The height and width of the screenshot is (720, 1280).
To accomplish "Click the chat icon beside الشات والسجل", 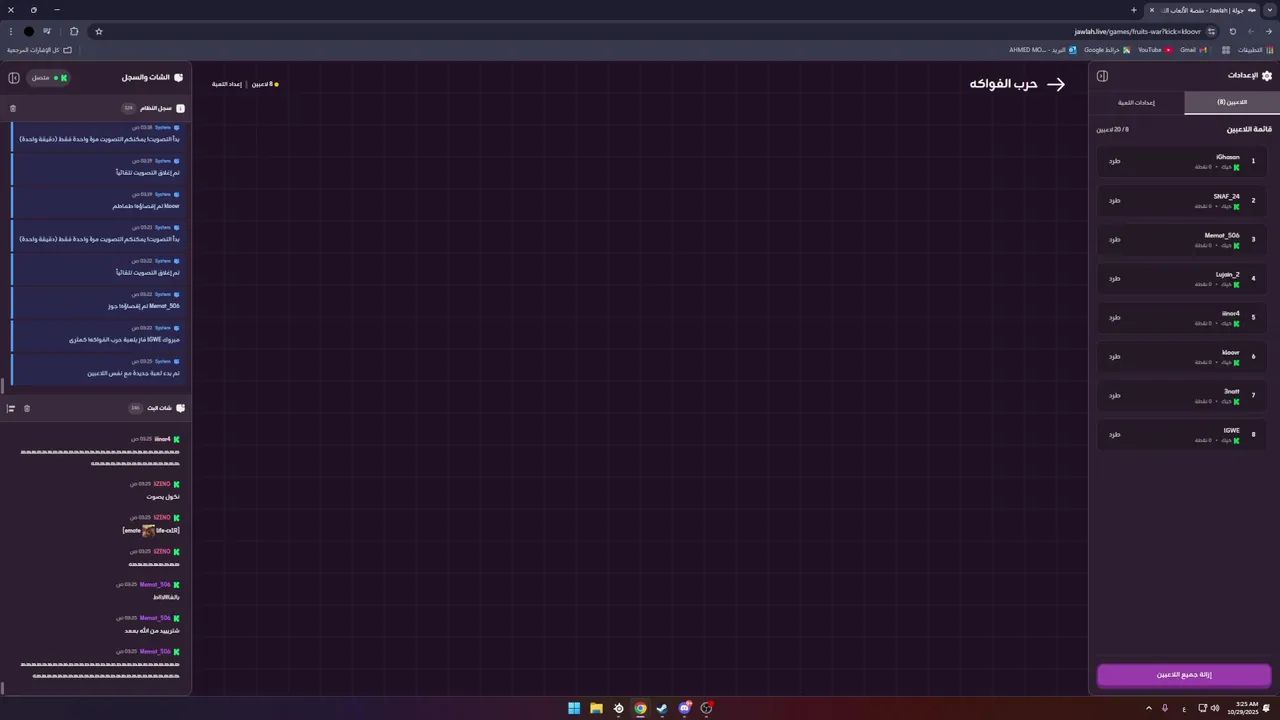I will click(178, 77).
